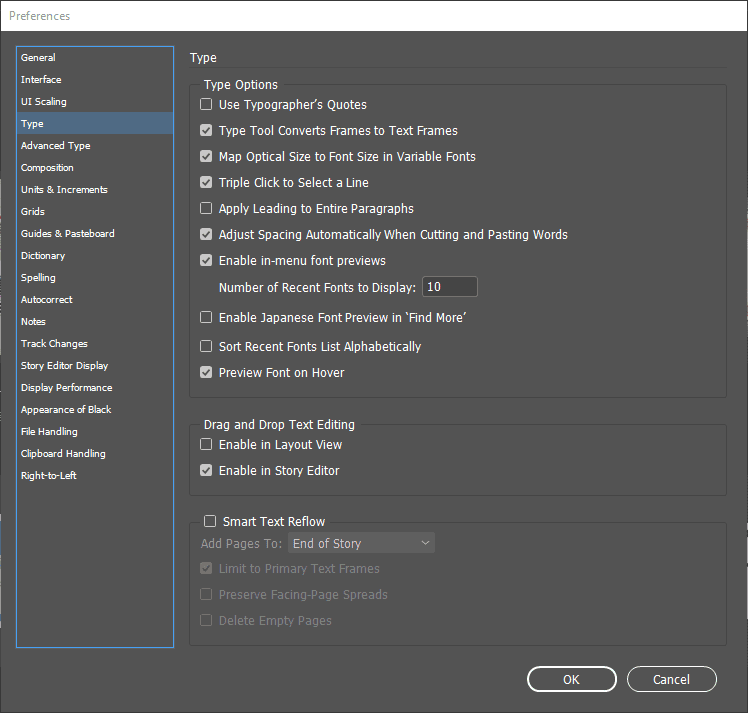Select File Handling category
This screenshot has height=713, width=748.
click(x=95, y=432)
